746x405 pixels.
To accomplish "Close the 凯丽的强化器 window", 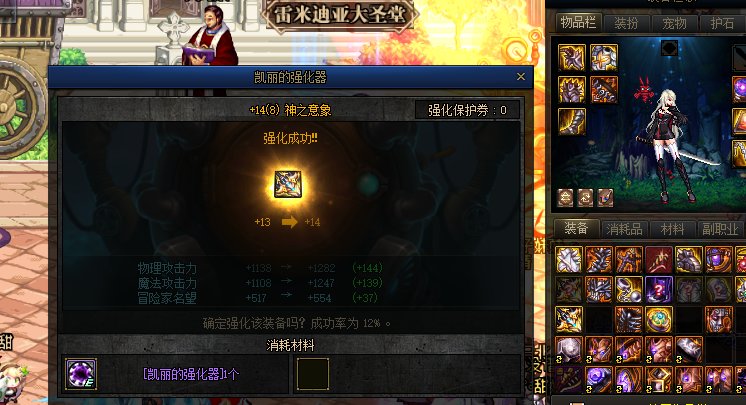I will pos(521,77).
